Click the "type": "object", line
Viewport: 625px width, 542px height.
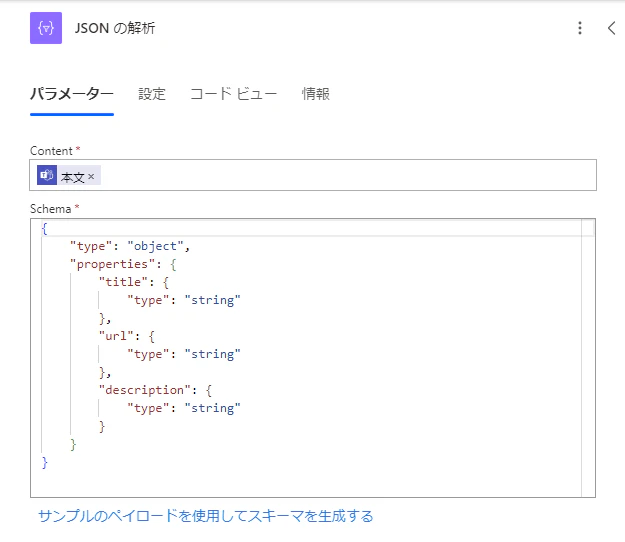coord(130,246)
